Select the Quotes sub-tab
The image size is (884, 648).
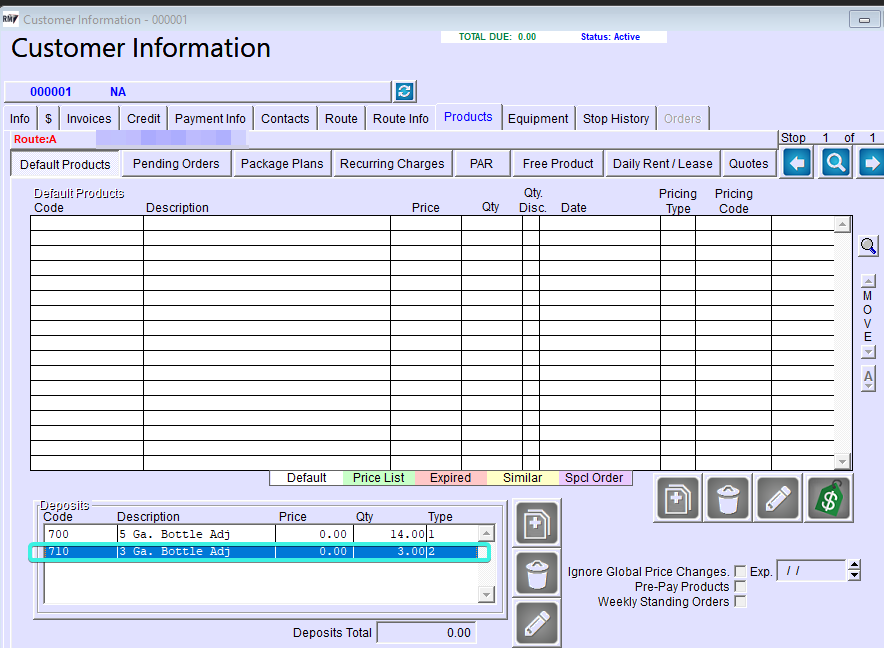(748, 164)
